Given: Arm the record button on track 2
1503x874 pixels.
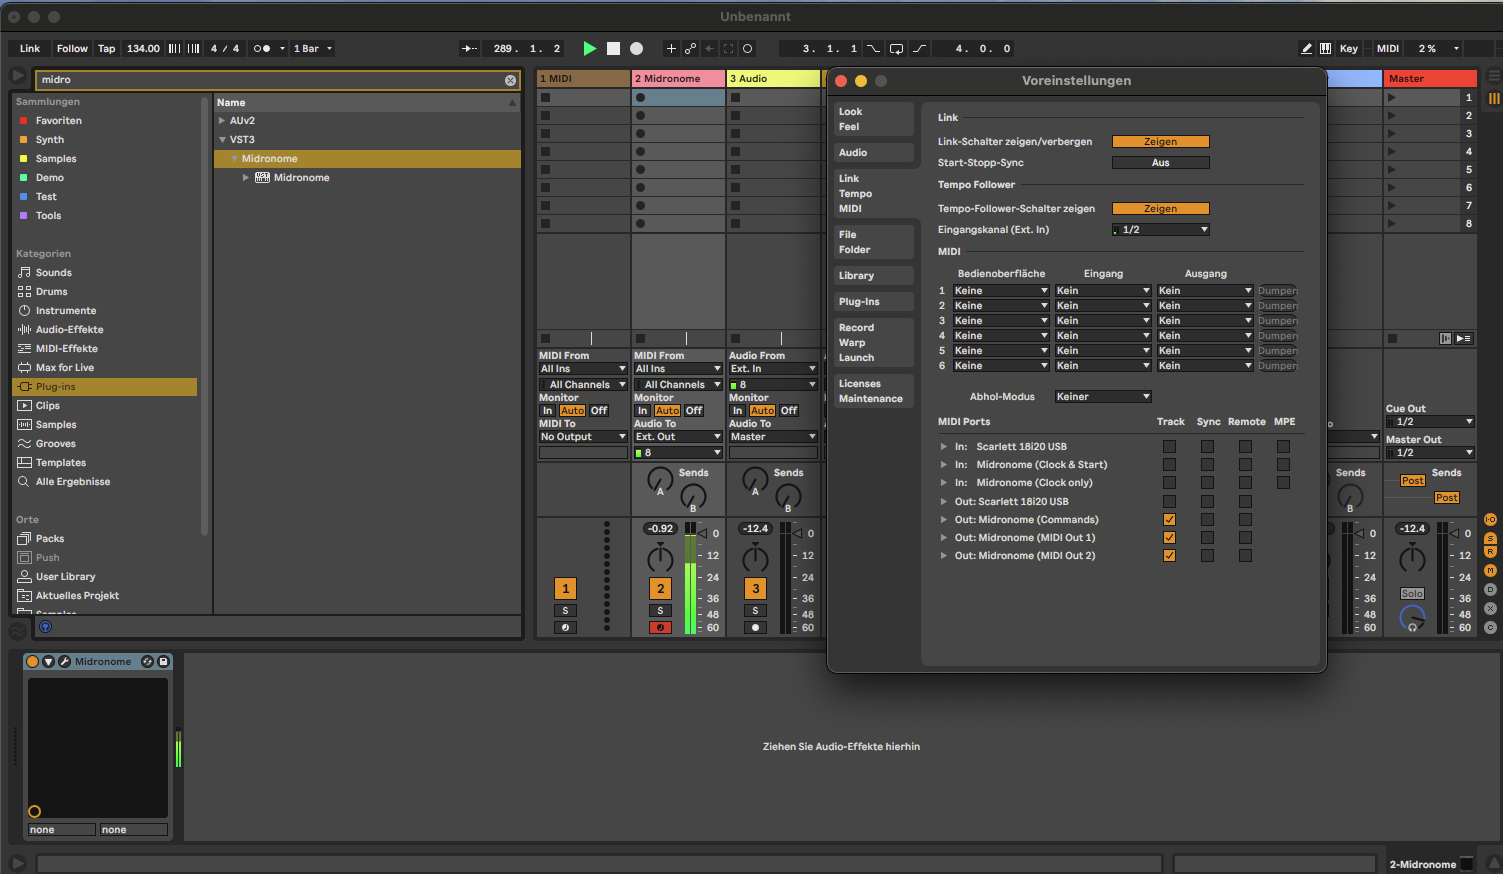Looking at the screenshot, I should pos(660,628).
